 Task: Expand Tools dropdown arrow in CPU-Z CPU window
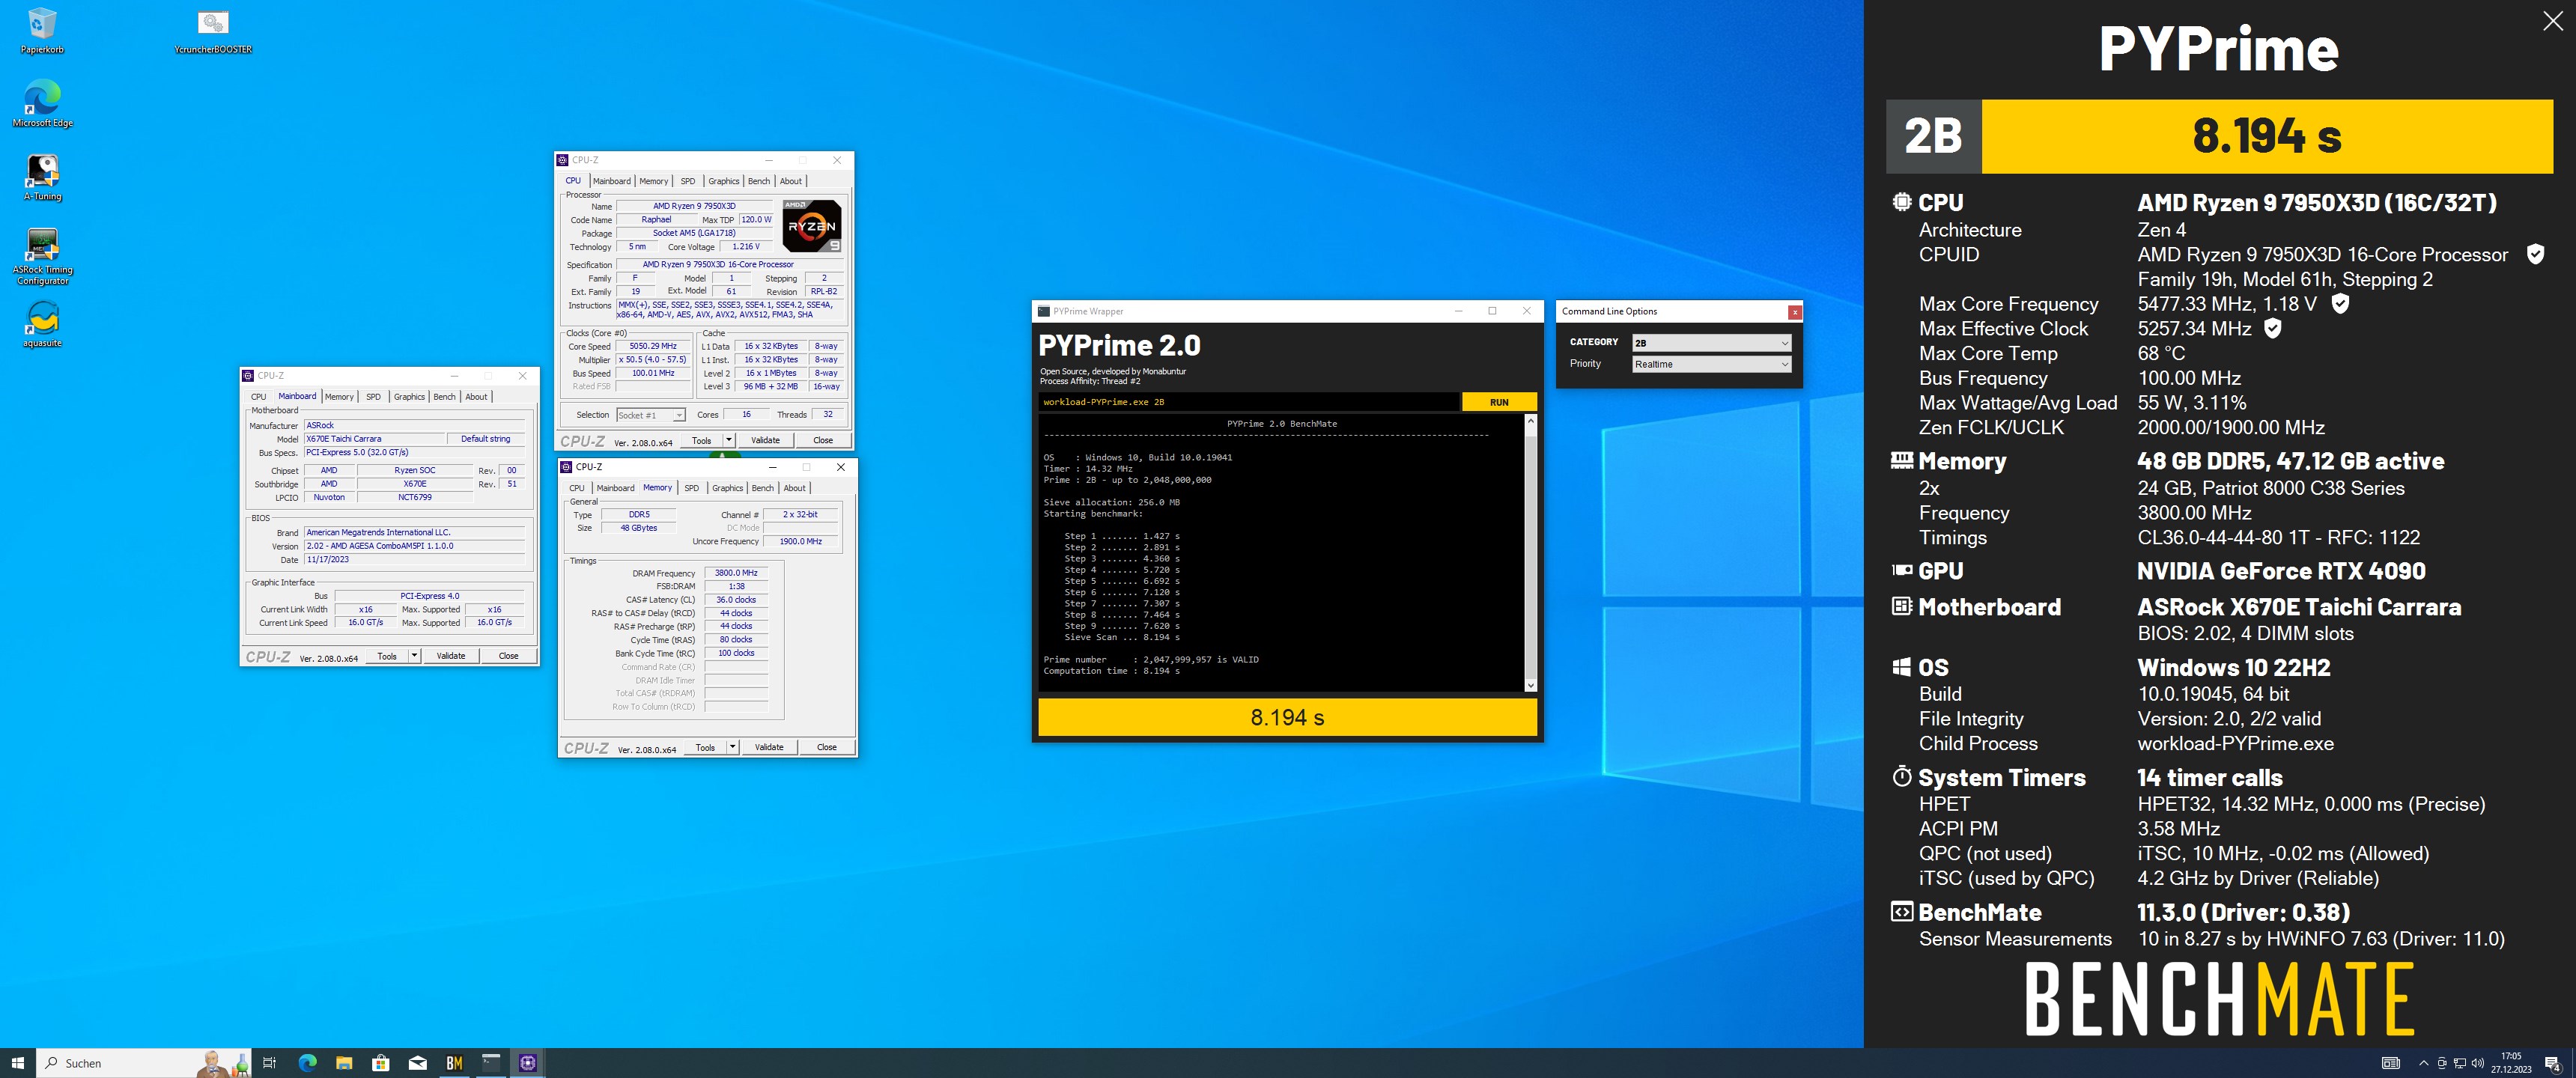point(729,440)
